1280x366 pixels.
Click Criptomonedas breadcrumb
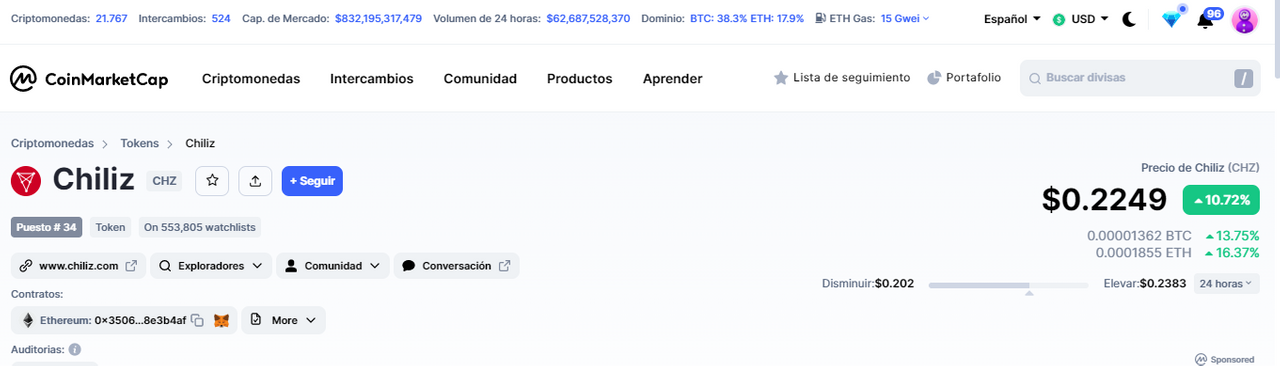[x=52, y=143]
